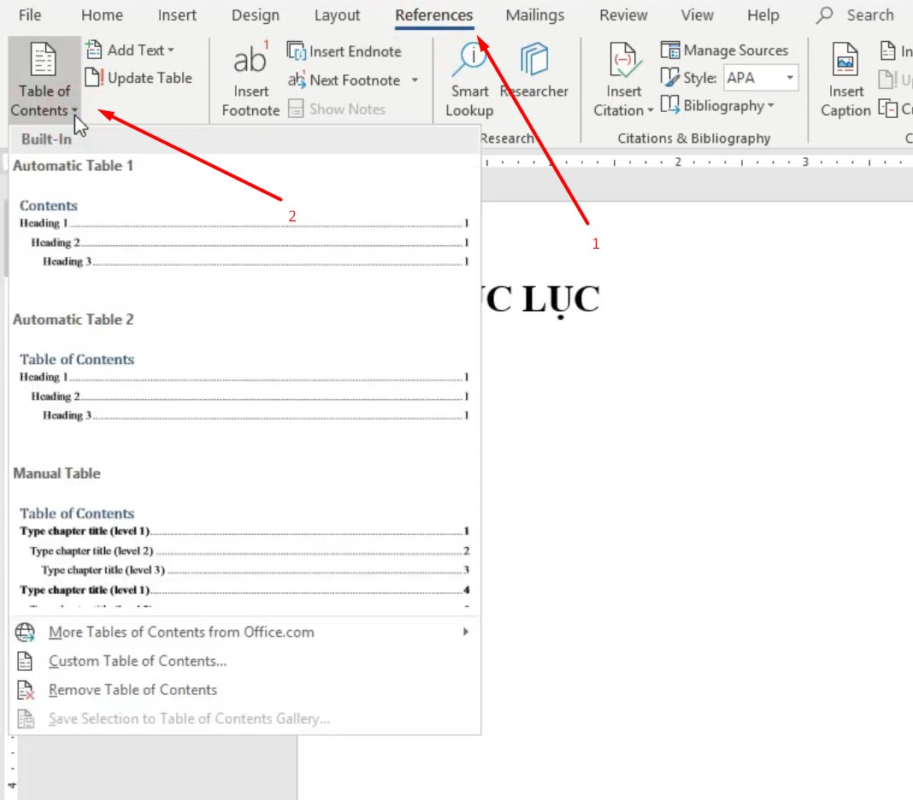Image resolution: width=913 pixels, height=800 pixels.
Task: Click the Table of Contents button
Action: click(44, 80)
